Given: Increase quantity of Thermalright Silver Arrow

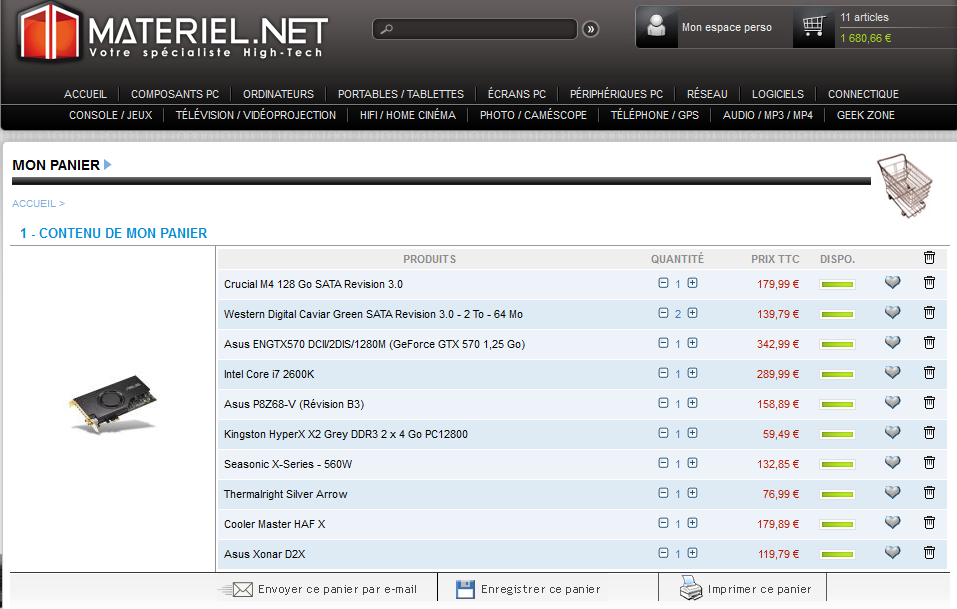Looking at the screenshot, I should [x=693, y=493].
